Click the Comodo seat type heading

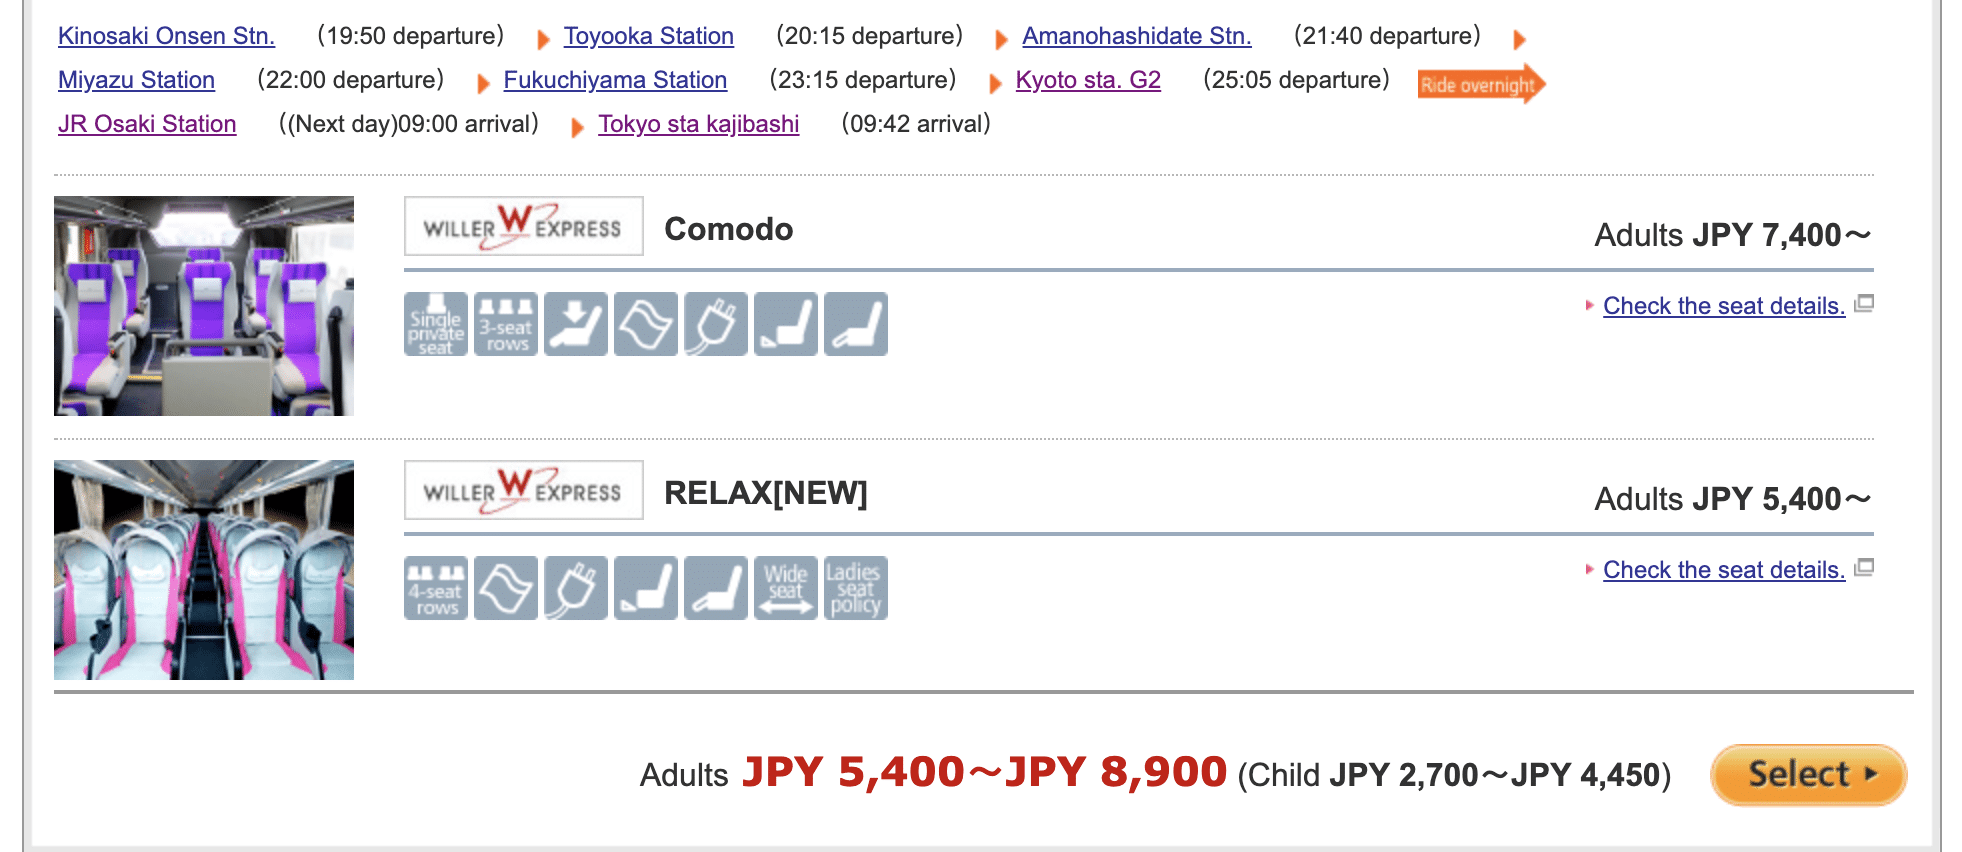(x=729, y=229)
